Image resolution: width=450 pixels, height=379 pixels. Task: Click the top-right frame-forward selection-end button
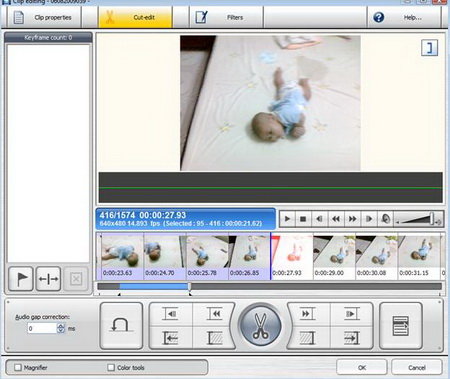tap(351, 314)
